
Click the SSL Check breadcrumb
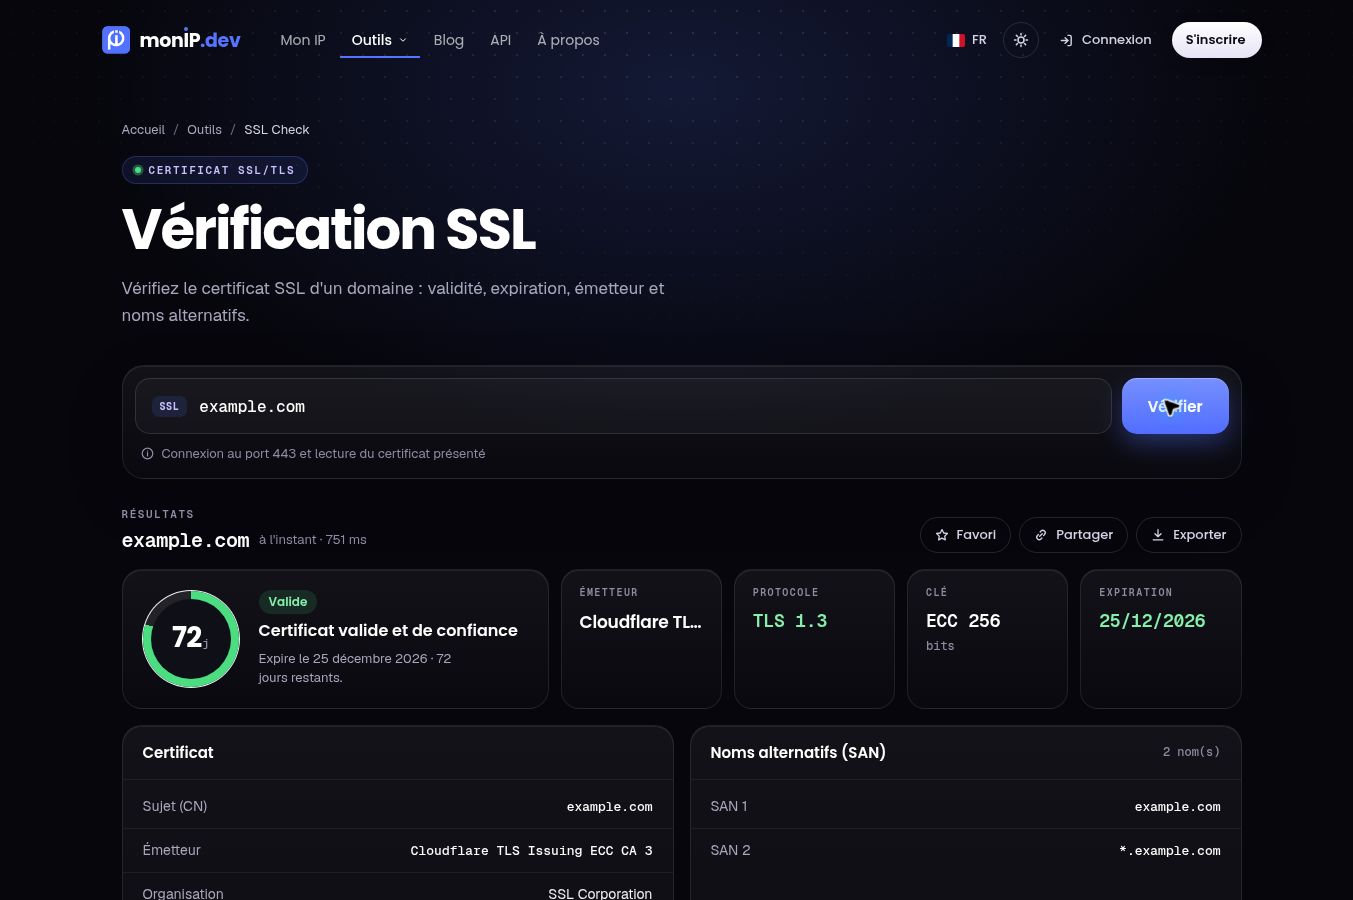[276, 130]
